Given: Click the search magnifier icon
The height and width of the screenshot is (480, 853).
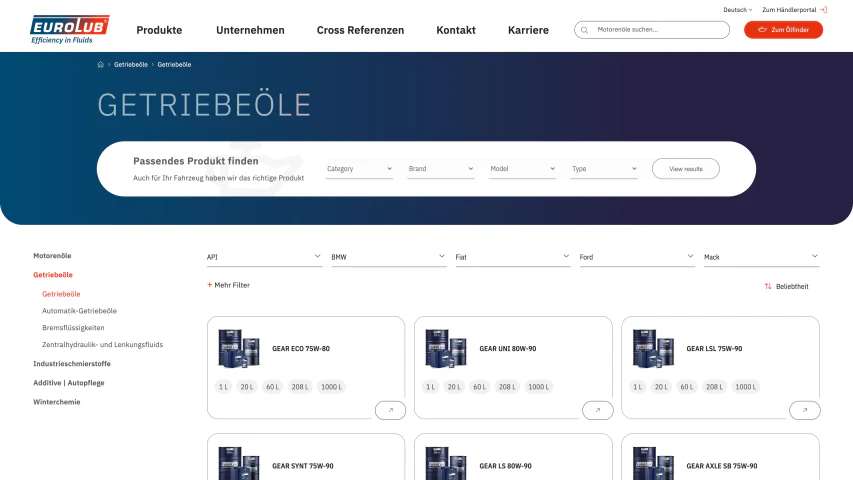Looking at the screenshot, I should [x=584, y=30].
